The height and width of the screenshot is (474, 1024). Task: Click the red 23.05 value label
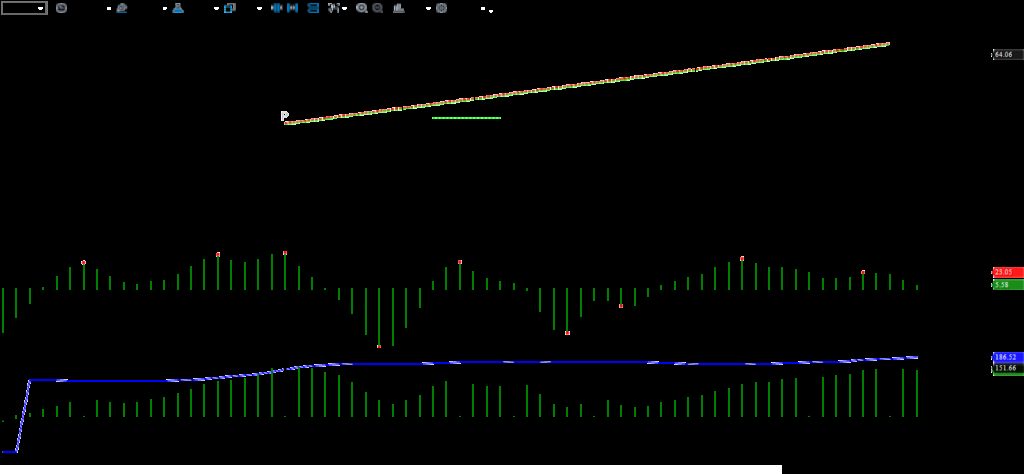[x=1007, y=272]
